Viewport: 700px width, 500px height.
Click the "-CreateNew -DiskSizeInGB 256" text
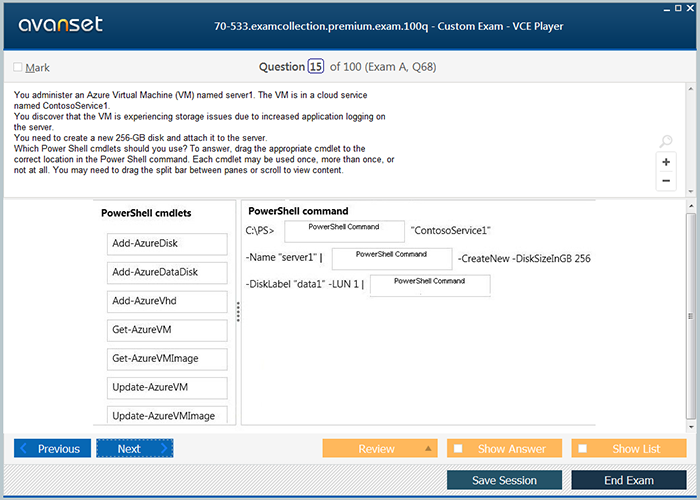tap(524, 258)
